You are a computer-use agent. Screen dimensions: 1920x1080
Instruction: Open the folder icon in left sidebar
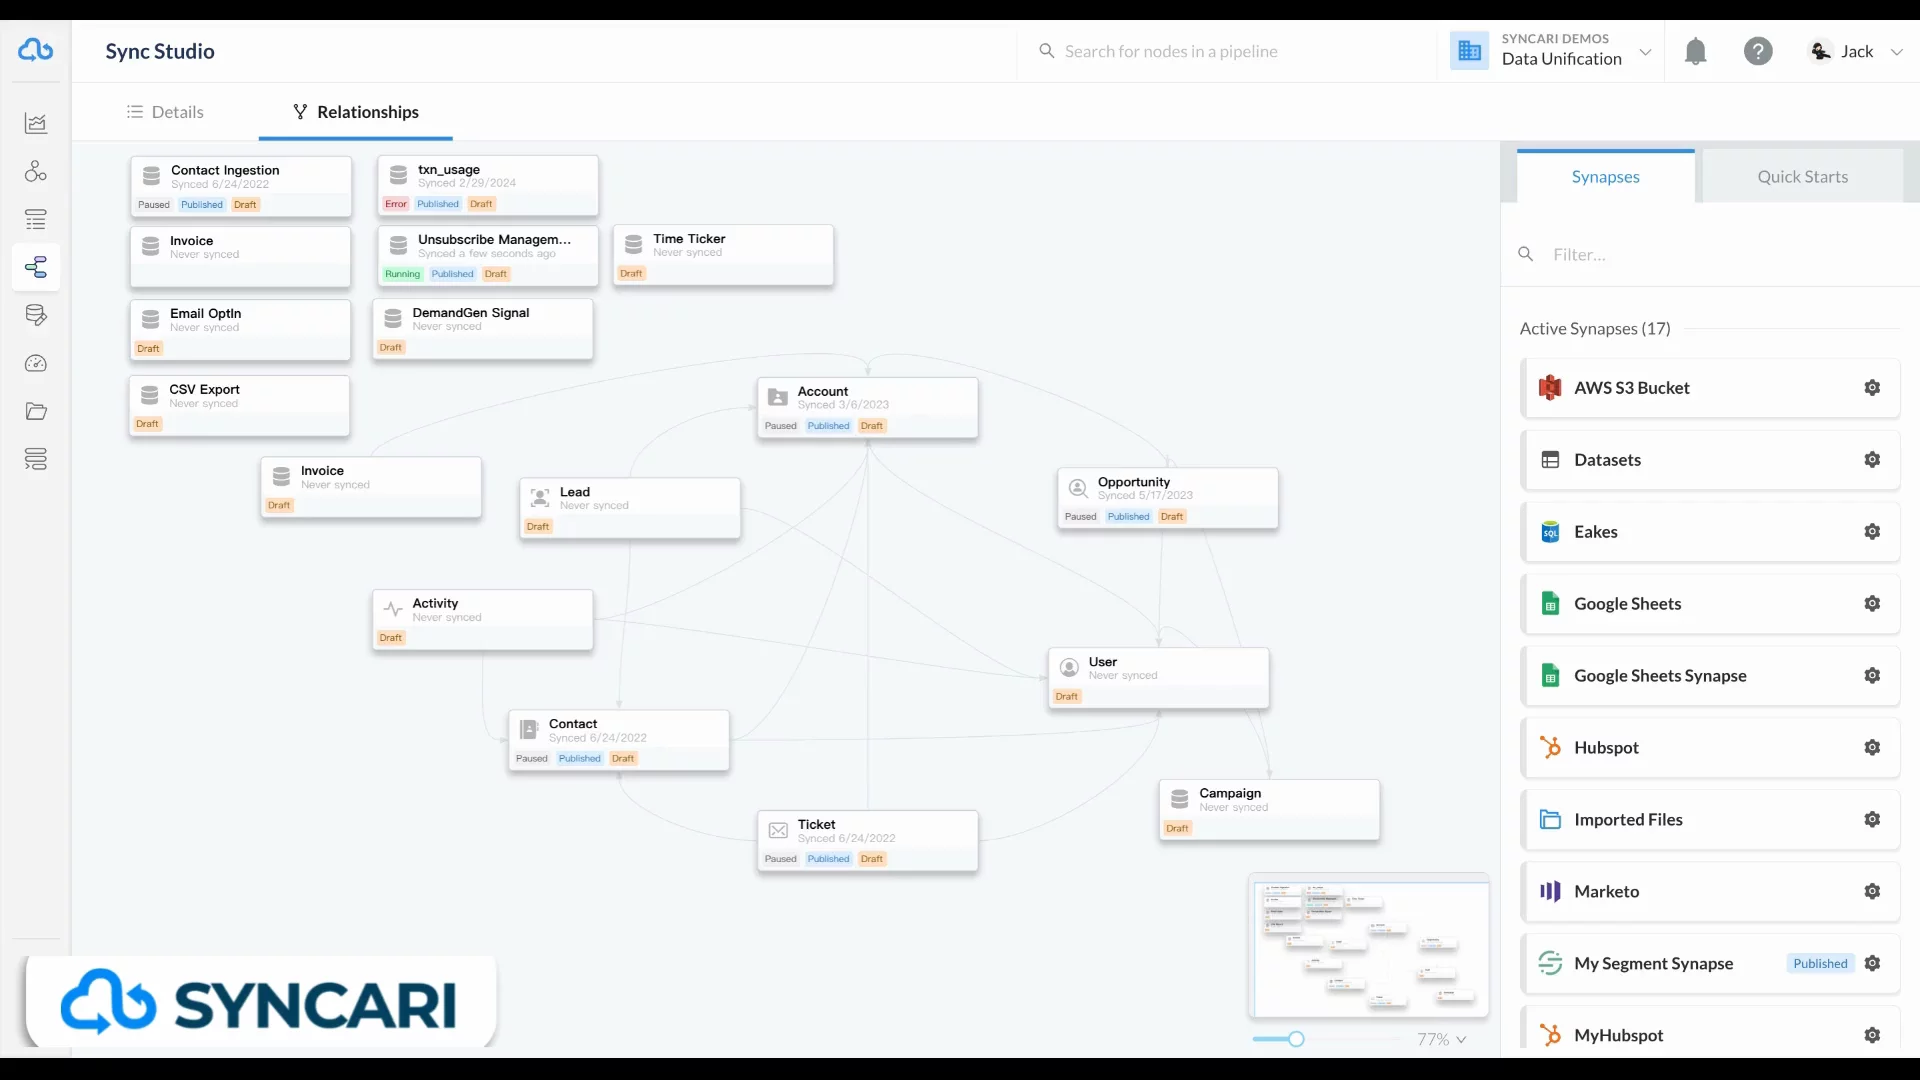[36, 411]
